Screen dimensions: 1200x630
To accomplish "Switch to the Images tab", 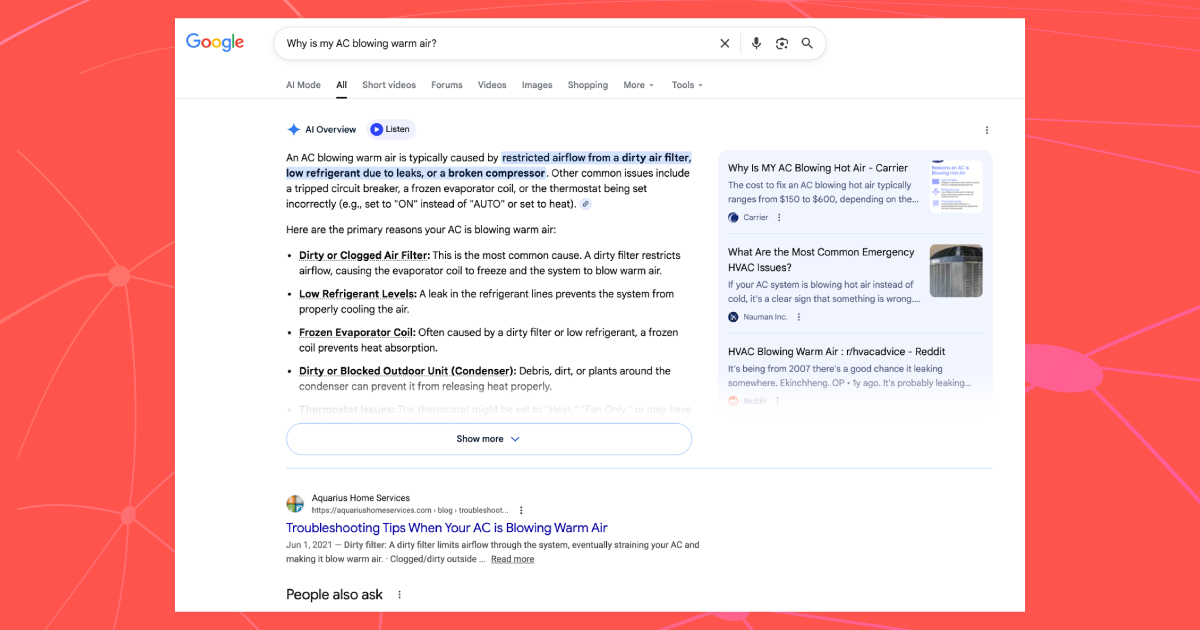I will click(x=537, y=85).
